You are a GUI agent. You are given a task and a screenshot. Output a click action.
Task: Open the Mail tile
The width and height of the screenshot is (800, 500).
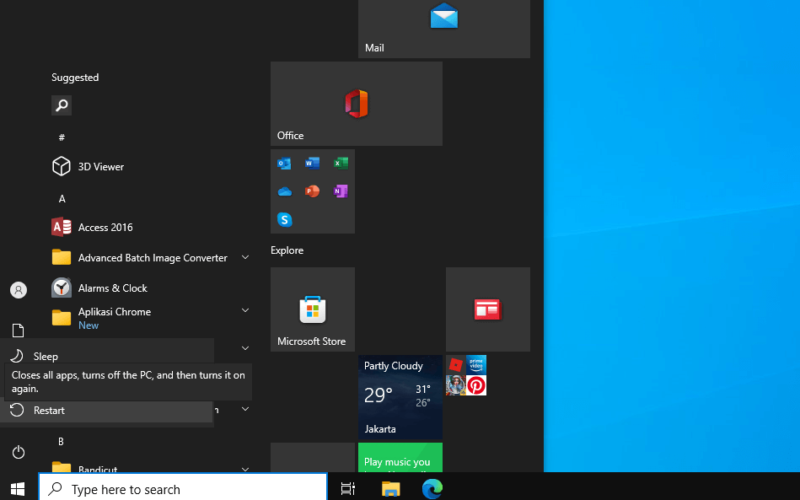click(x=444, y=29)
